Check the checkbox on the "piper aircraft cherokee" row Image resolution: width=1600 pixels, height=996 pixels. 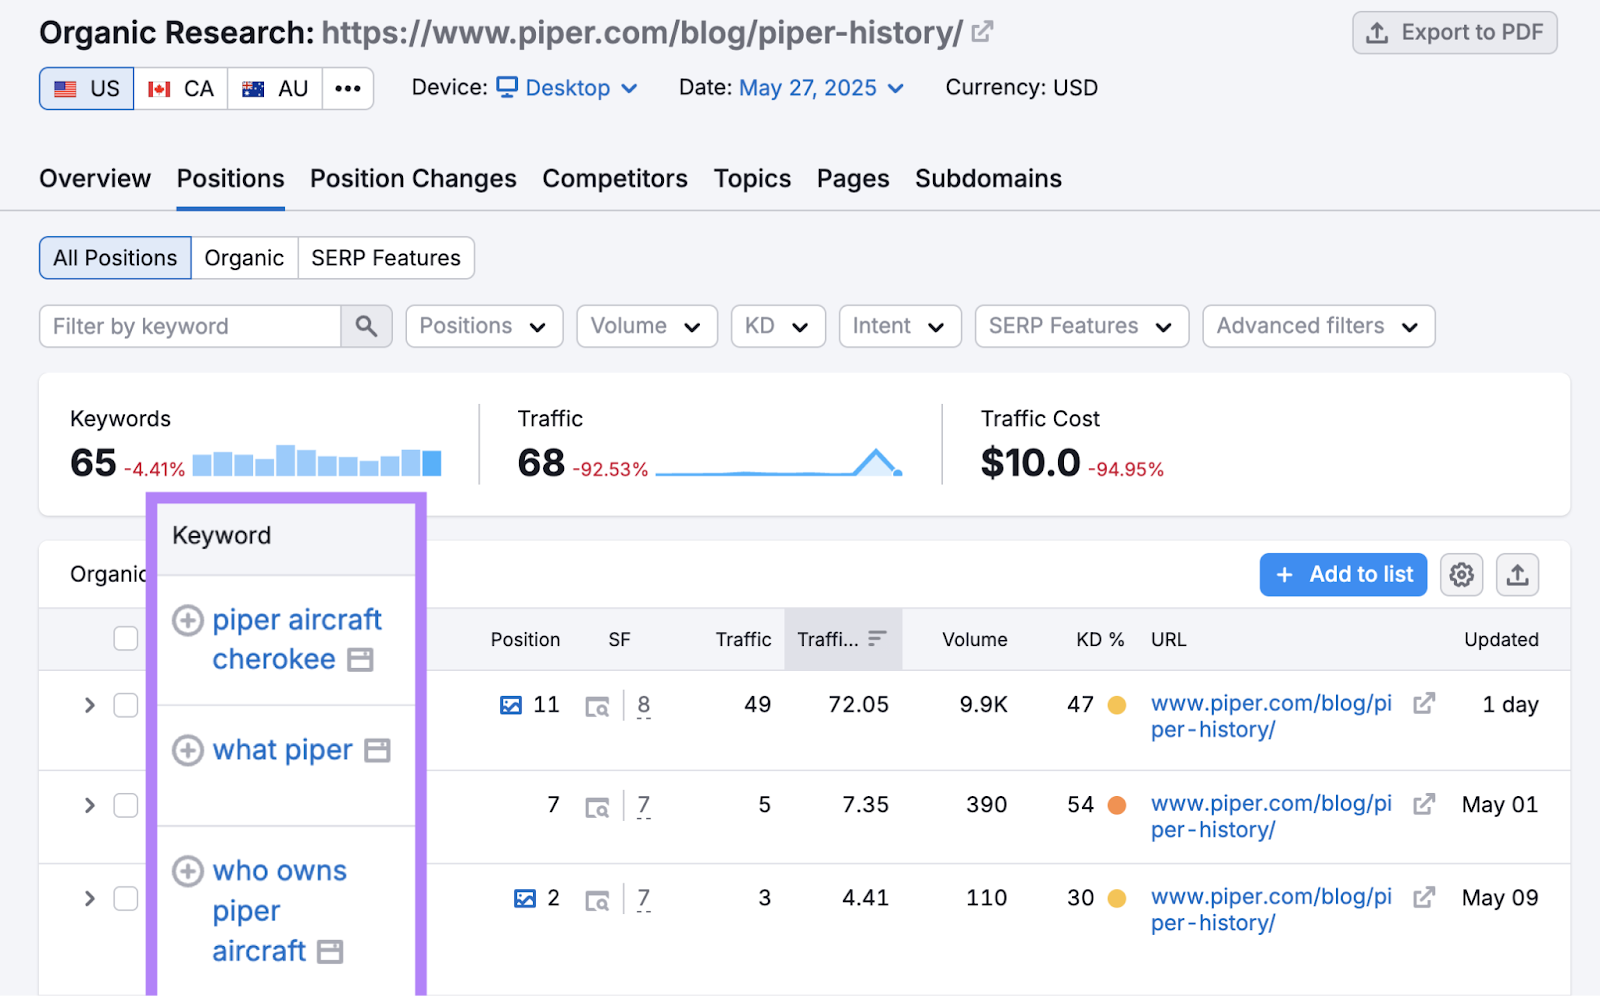coord(126,705)
